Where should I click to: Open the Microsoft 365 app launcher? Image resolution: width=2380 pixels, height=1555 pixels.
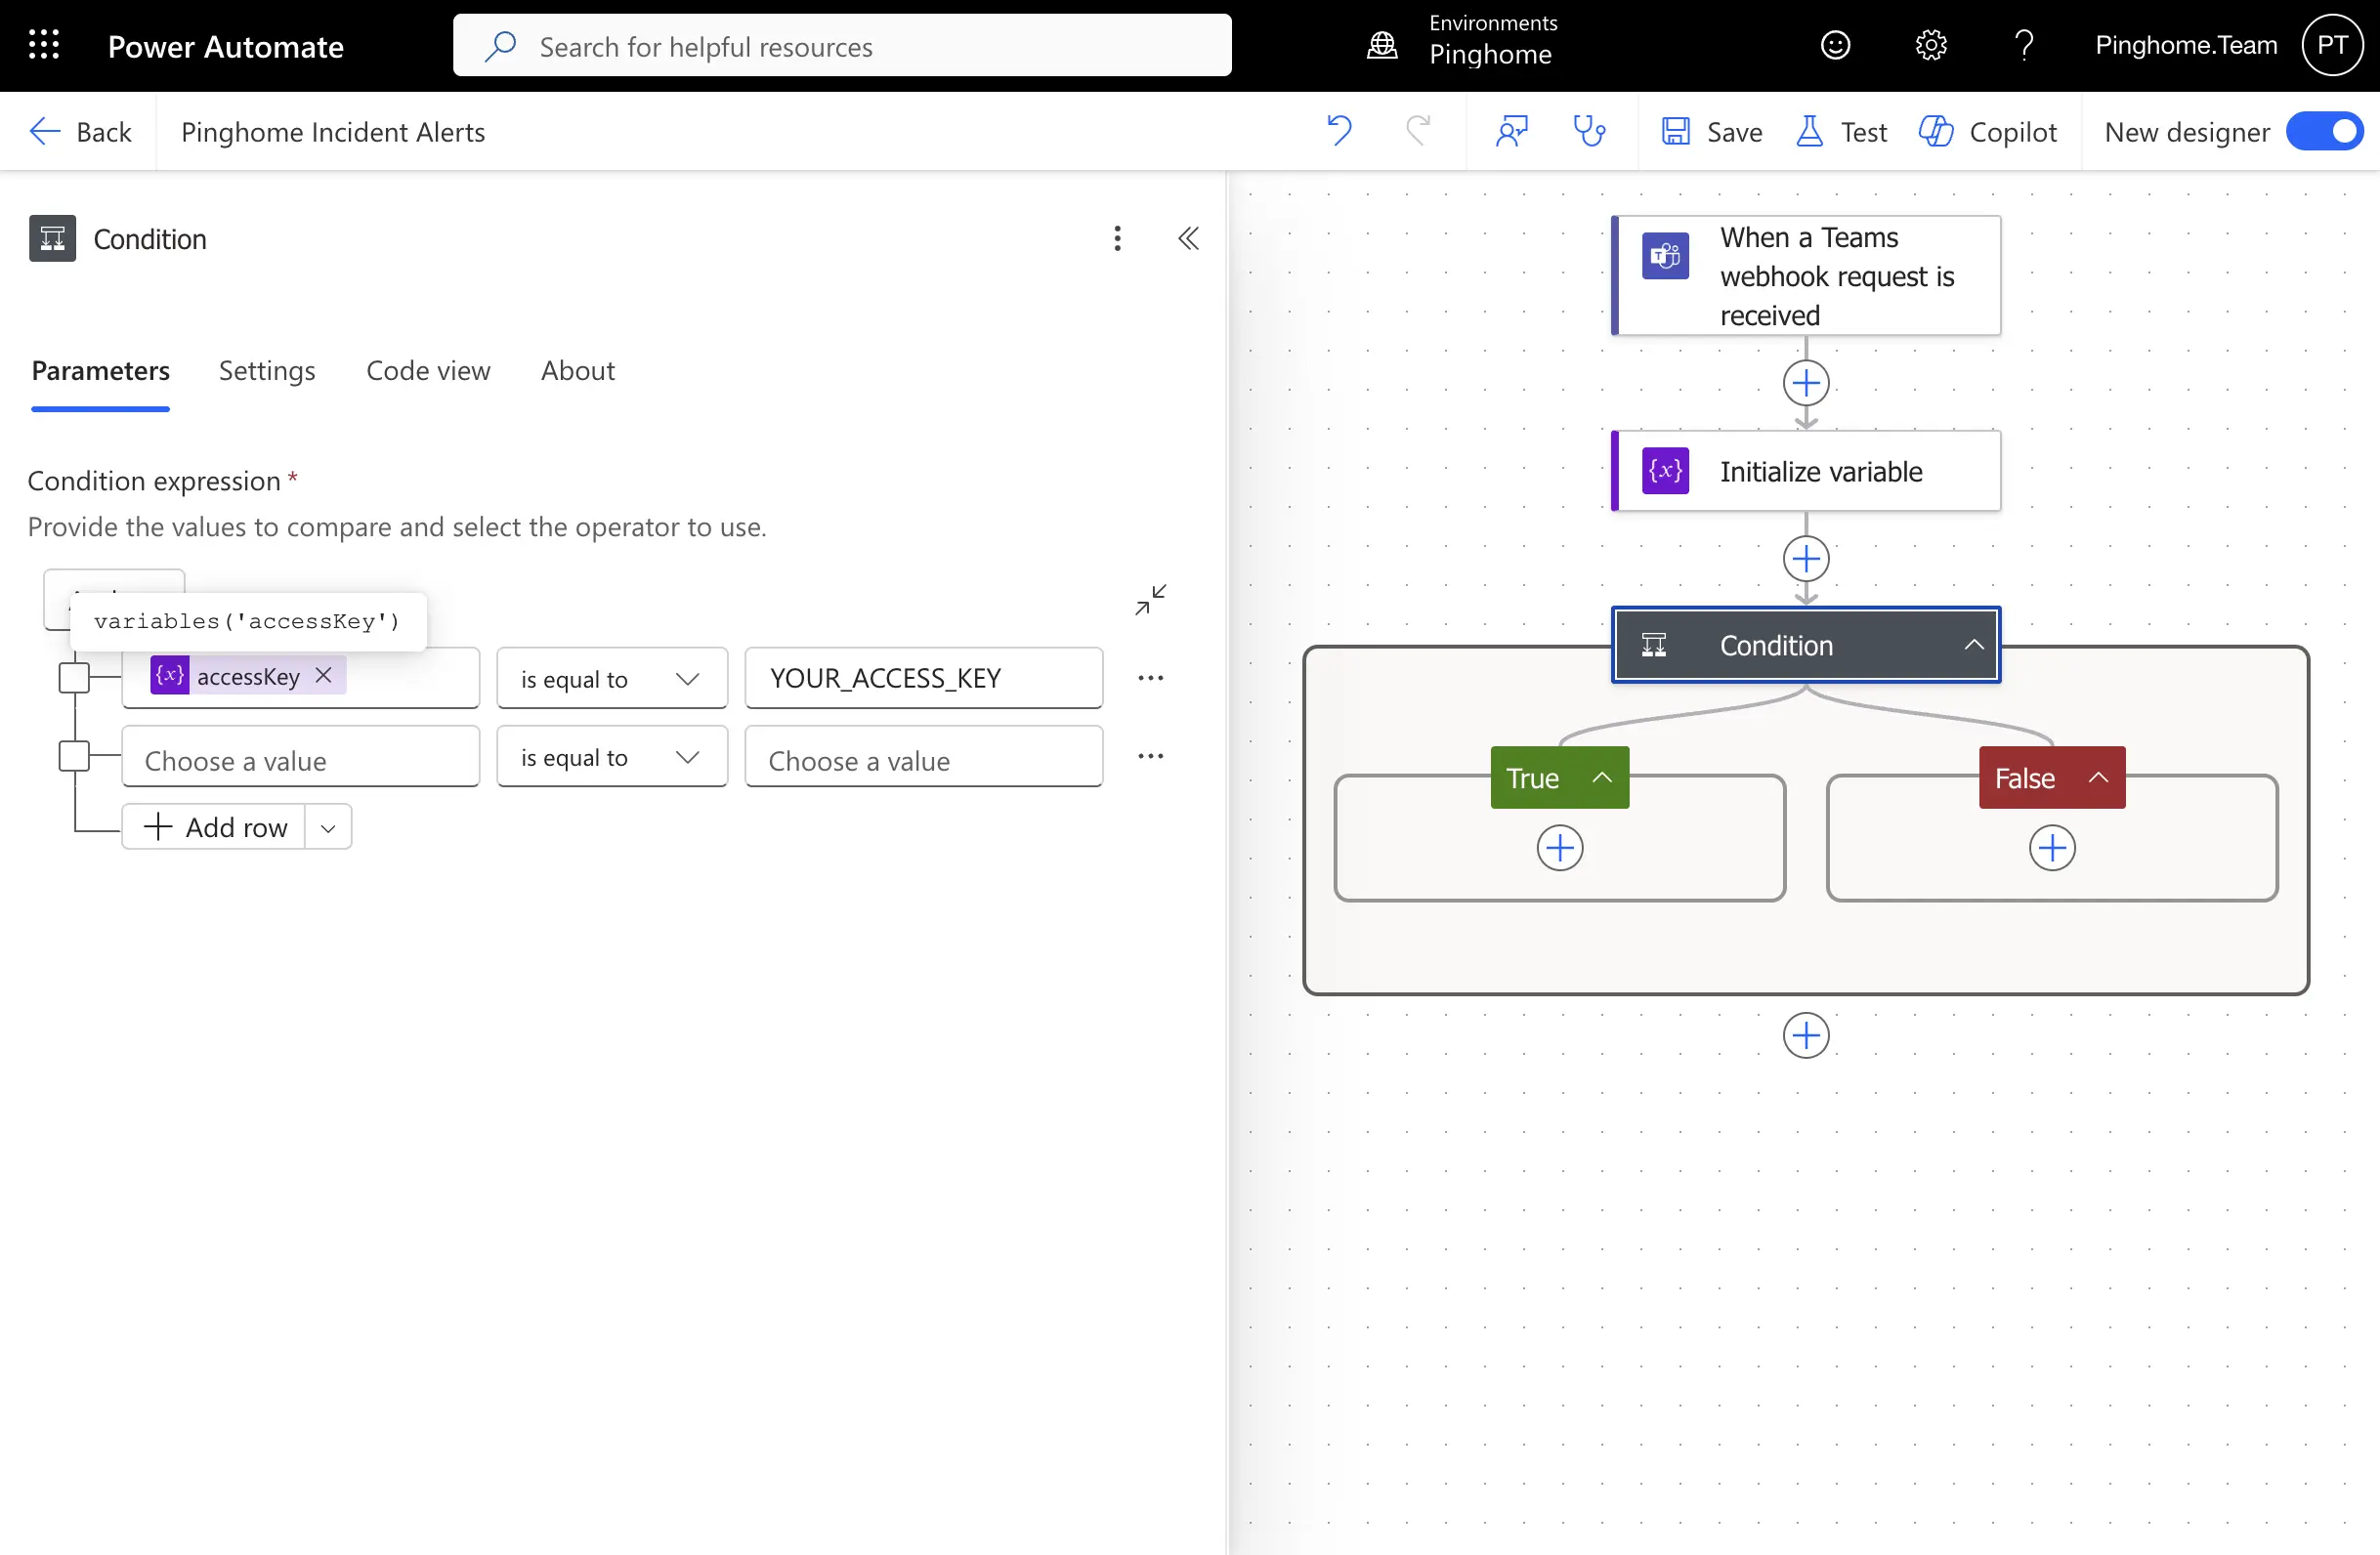[x=44, y=45]
